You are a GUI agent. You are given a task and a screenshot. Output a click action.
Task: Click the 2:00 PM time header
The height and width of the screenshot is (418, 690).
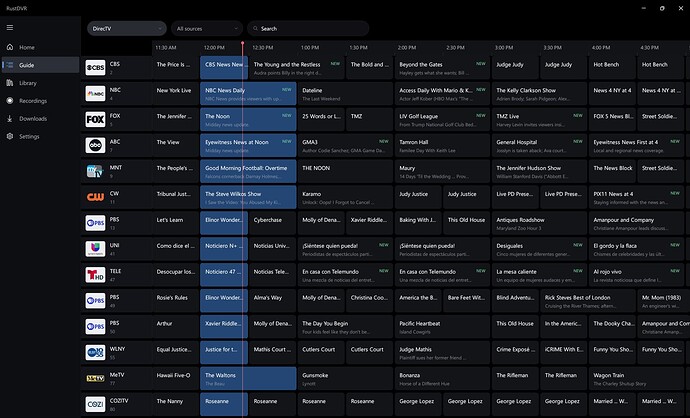coord(407,48)
